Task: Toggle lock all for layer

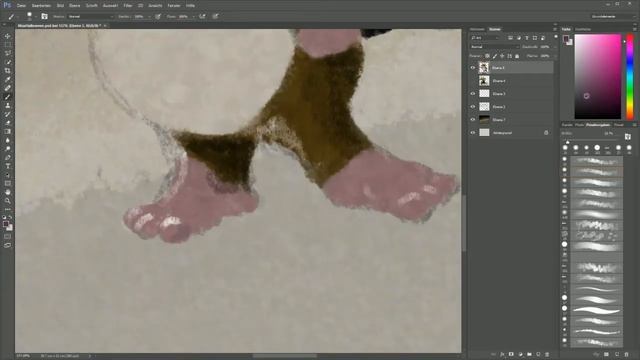Action: pyautogui.click(x=517, y=56)
